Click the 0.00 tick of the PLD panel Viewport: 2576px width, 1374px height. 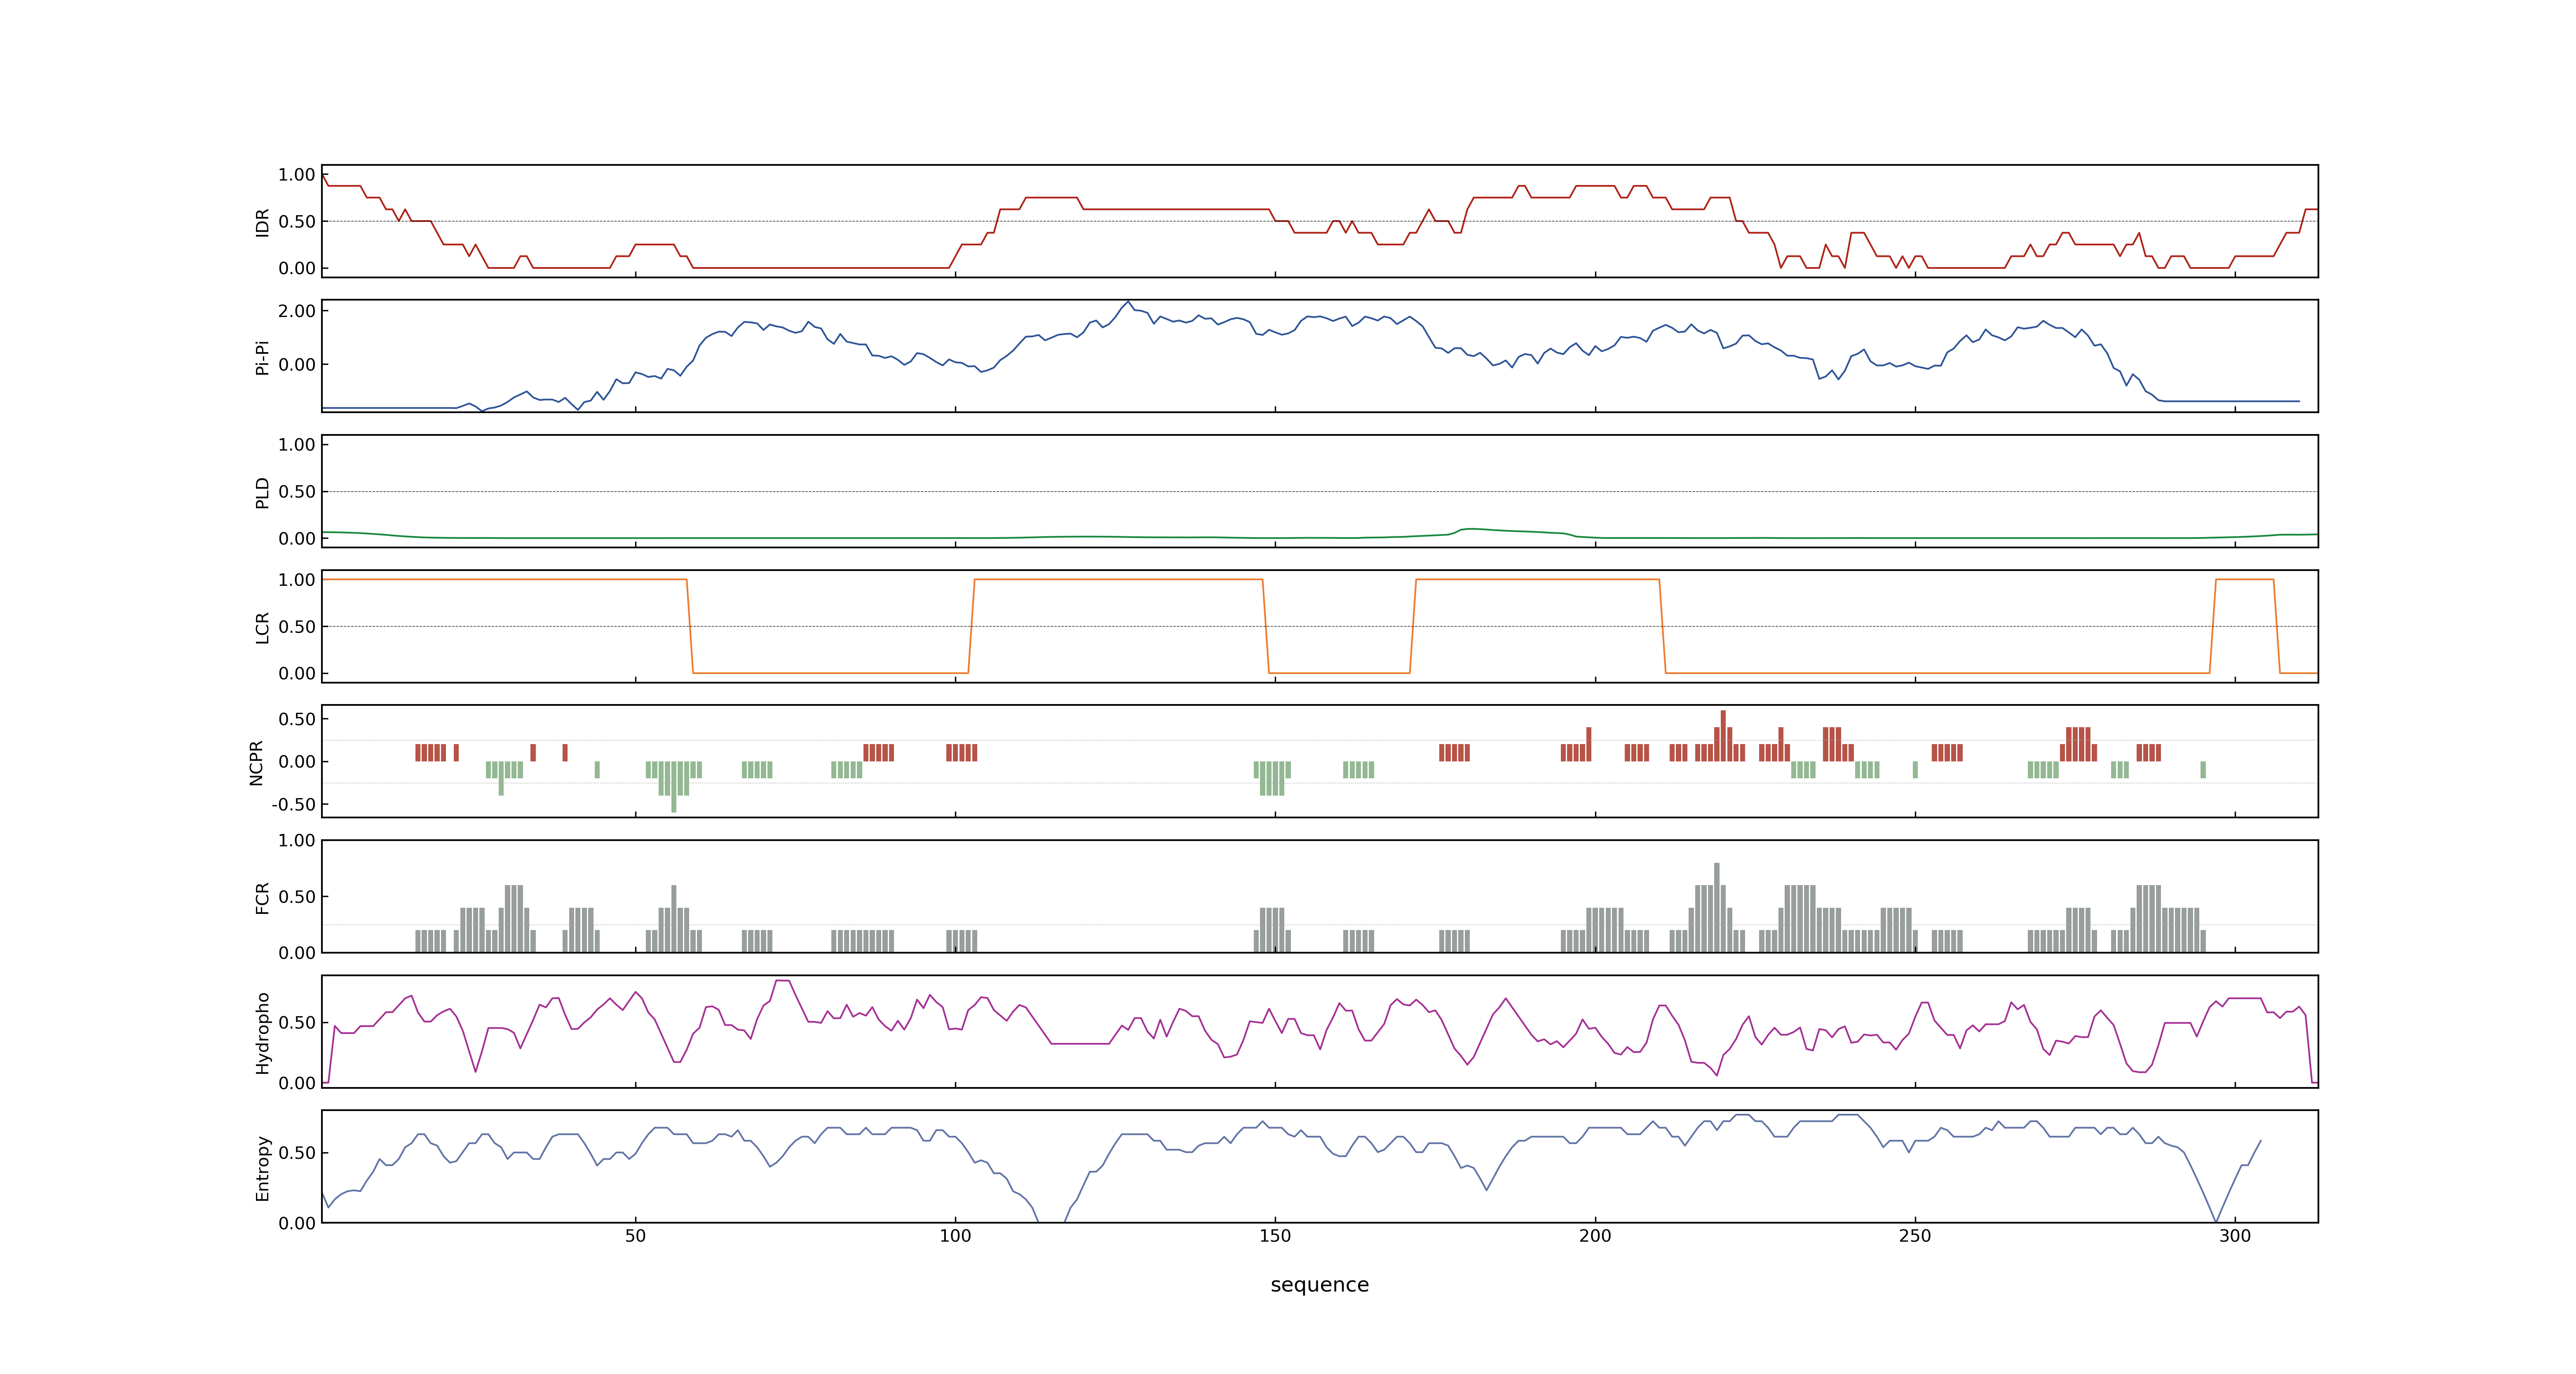(297, 538)
